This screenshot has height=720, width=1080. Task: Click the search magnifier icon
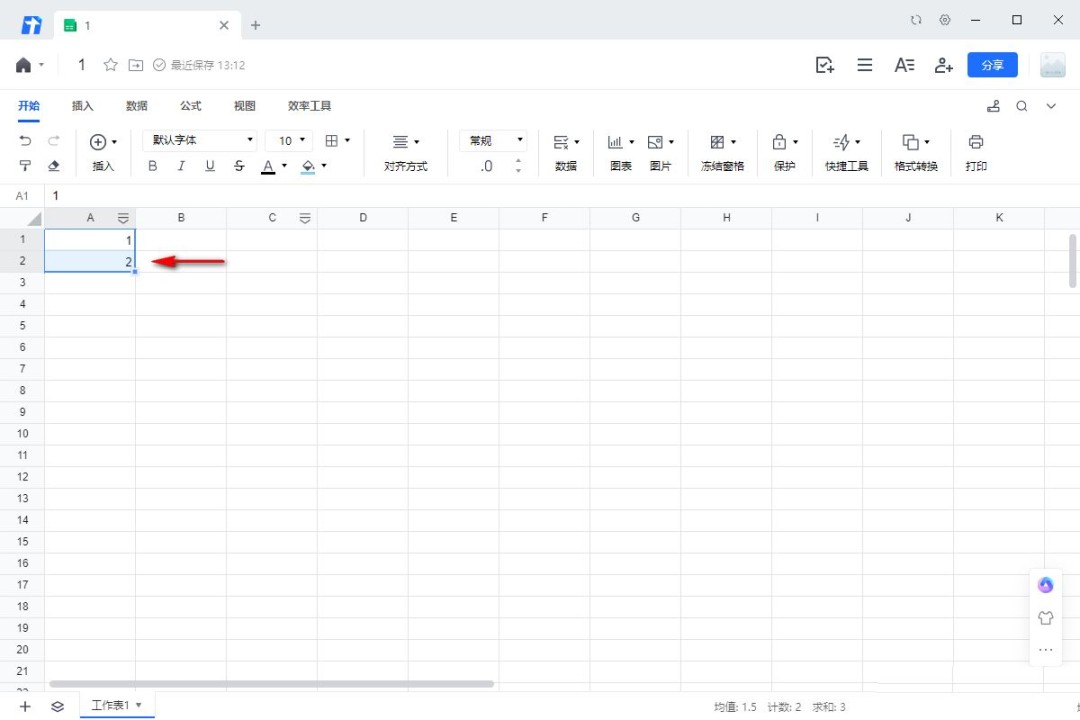click(1022, 106)
